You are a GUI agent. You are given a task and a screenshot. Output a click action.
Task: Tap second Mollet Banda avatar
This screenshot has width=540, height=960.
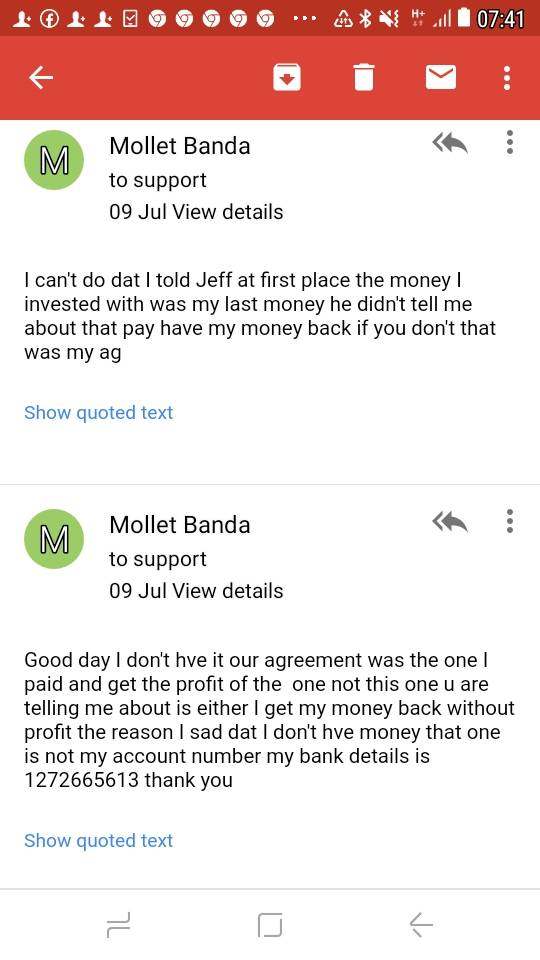(x=54, y=539)
